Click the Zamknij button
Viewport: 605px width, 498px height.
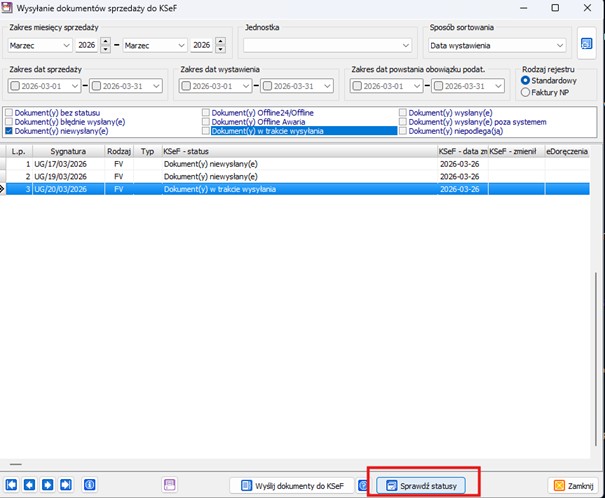click(574, 485)
